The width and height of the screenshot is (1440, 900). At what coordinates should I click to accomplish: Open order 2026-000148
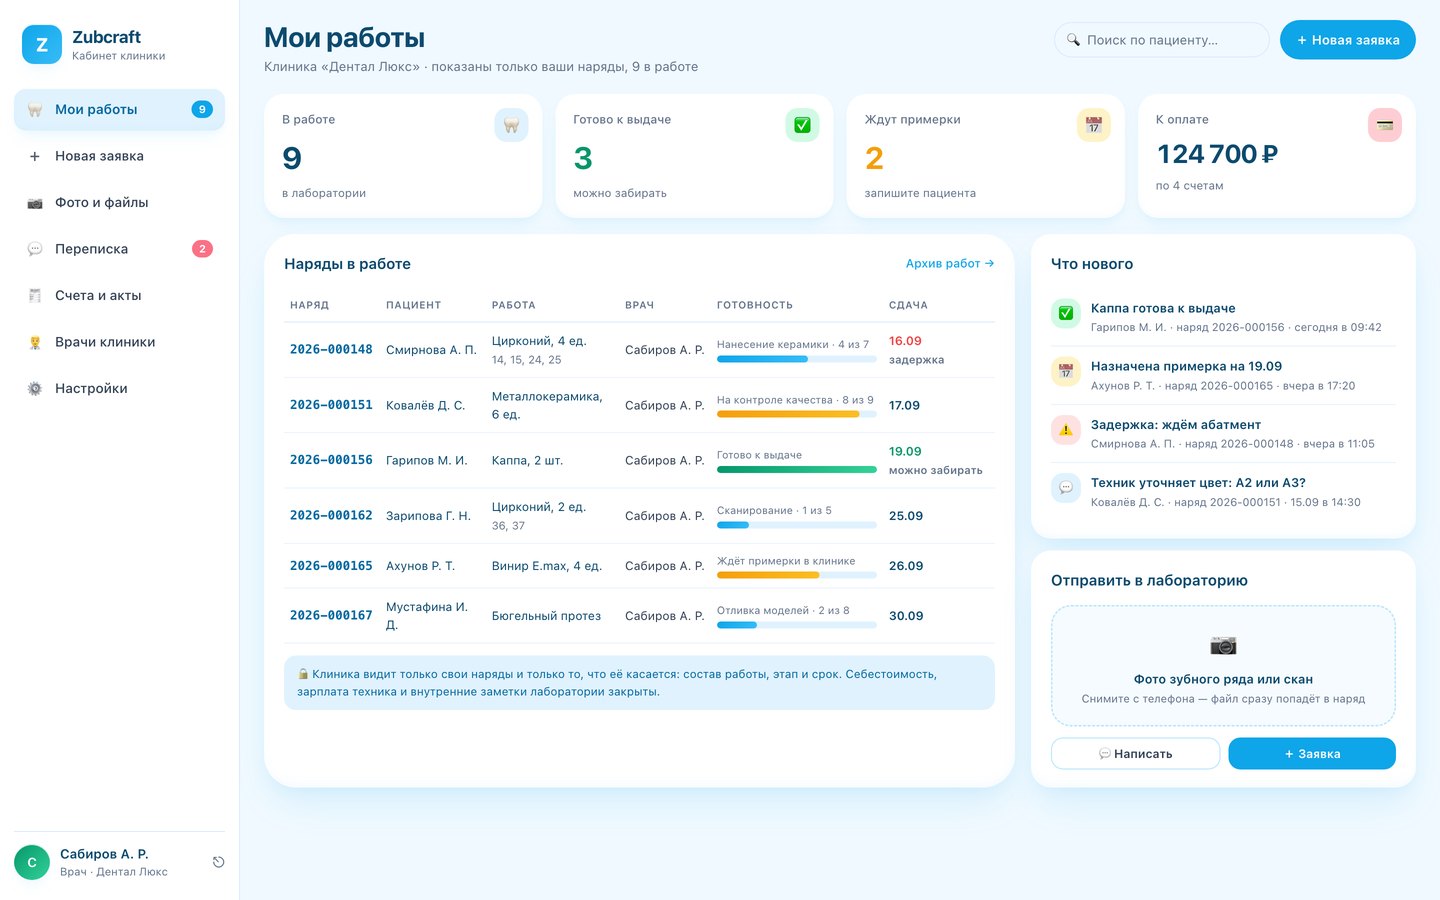(x=331, y=350)
